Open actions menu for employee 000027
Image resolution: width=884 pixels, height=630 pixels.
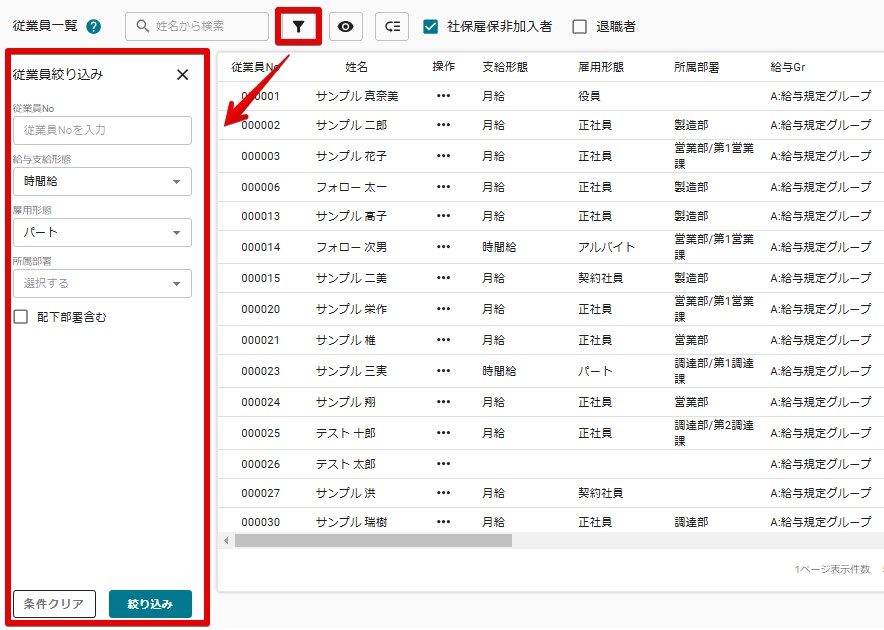(443, 493)
